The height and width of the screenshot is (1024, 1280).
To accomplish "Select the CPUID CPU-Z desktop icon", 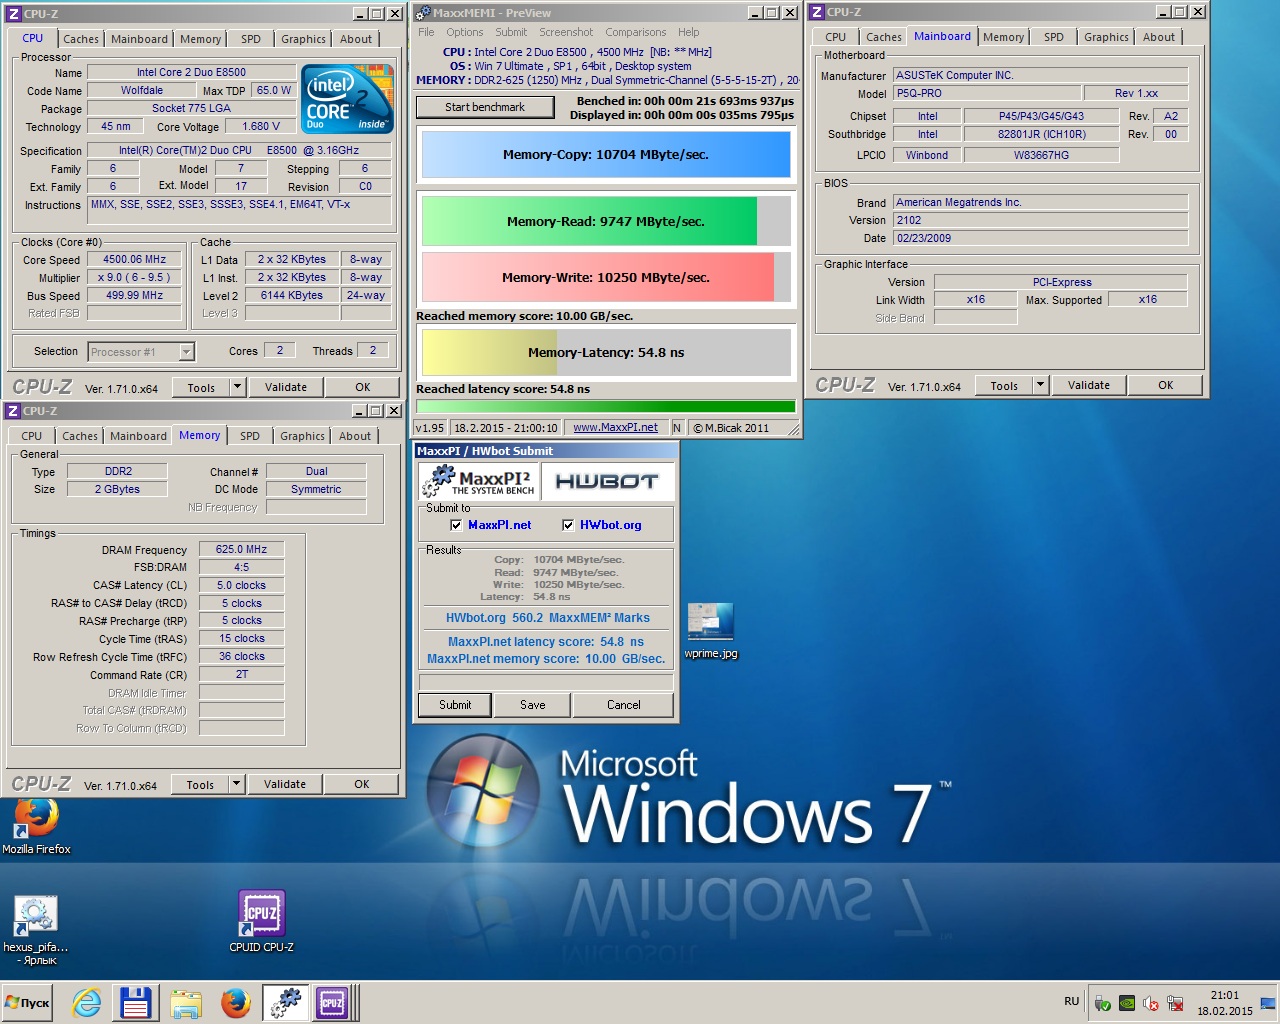I will click(x=262, y=920).
